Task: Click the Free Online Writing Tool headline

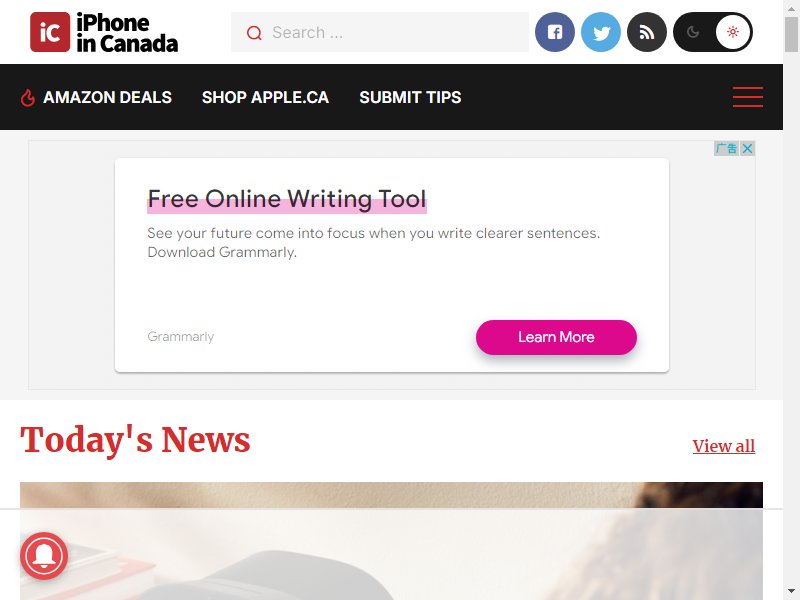Action: pos(287,199)
